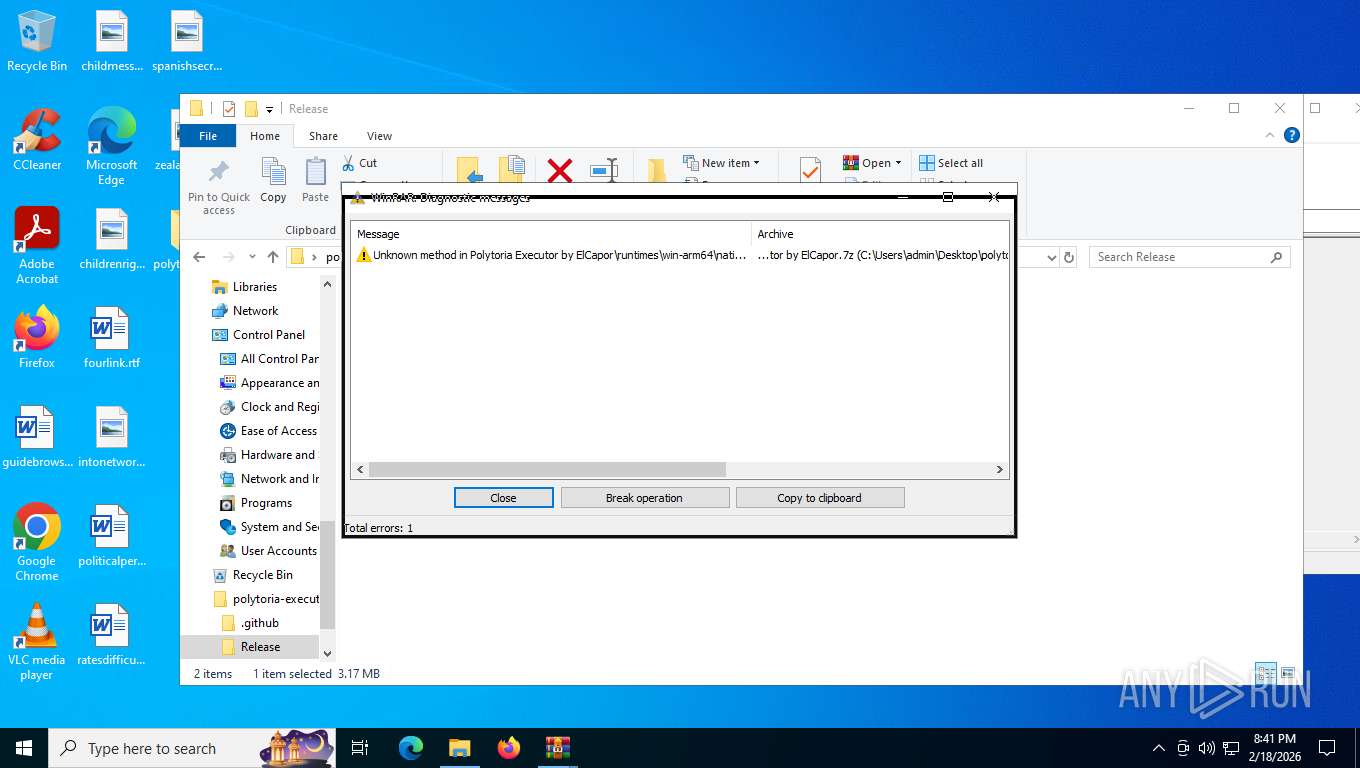The width and height of the screenshot is (1360, 768).
Task: Click the Break operation button
Action: [x=644, y=498]
